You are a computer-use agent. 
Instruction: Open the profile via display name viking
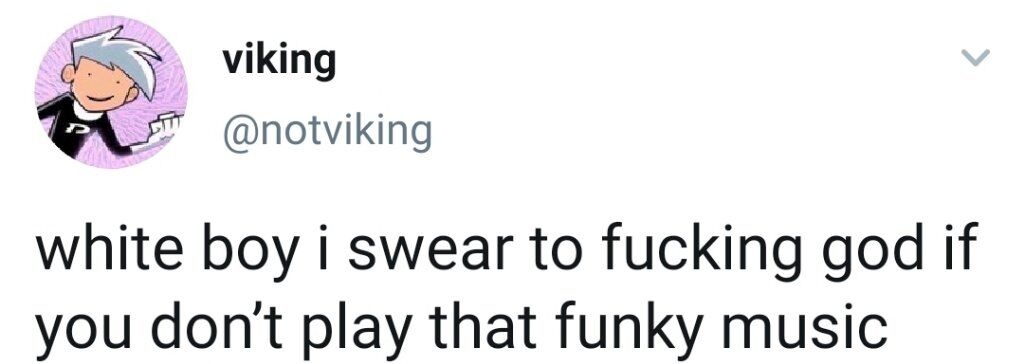pyautogui.click(x=279, y=63)
